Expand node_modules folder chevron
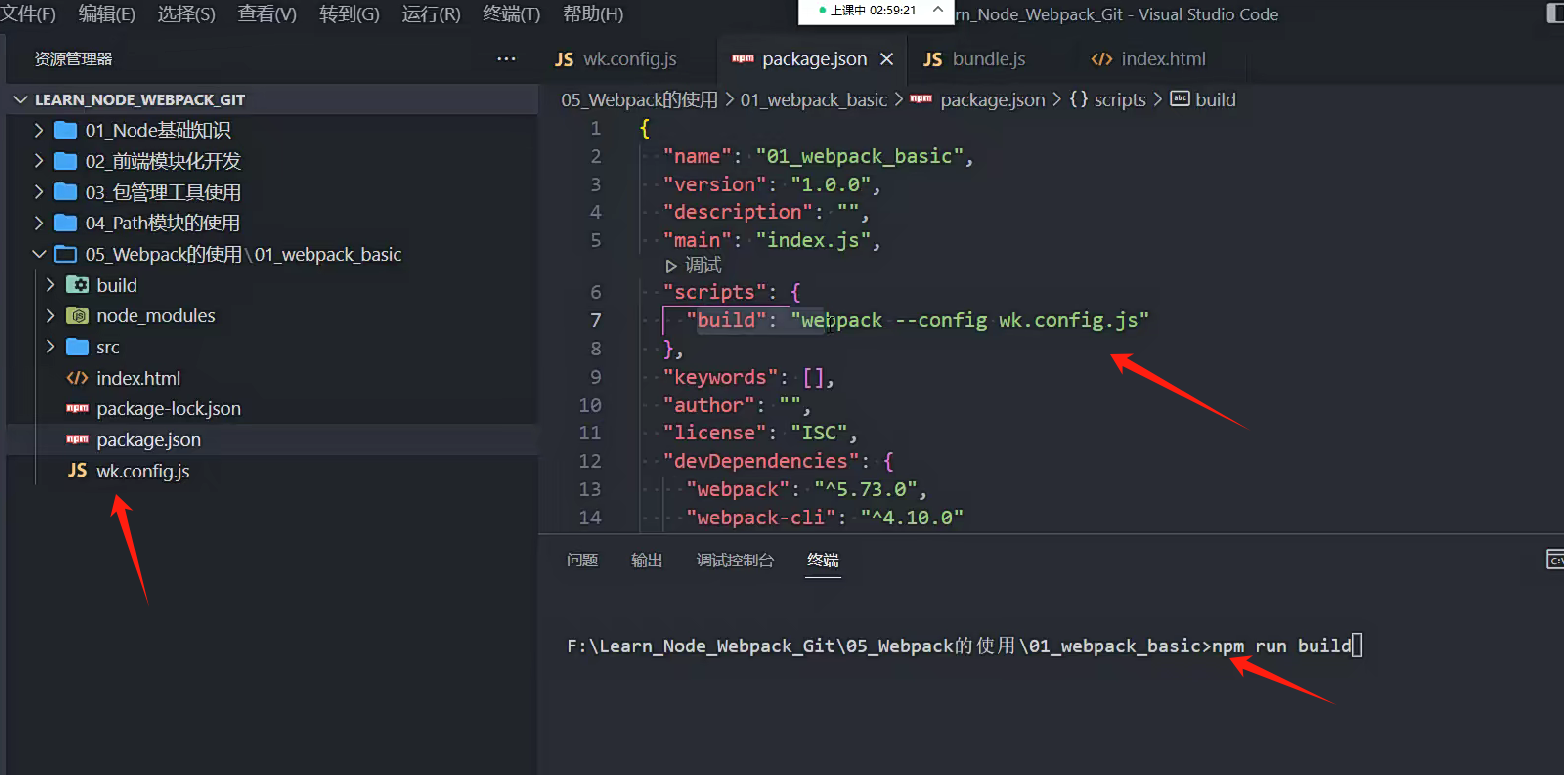 (50, 316)
